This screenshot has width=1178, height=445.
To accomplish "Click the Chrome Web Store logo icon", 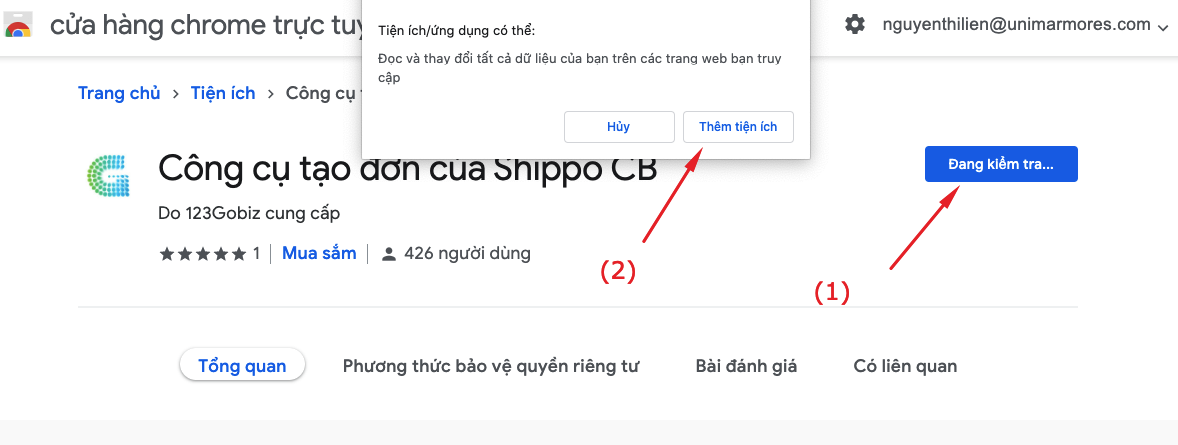I will [x=17, y=25].
